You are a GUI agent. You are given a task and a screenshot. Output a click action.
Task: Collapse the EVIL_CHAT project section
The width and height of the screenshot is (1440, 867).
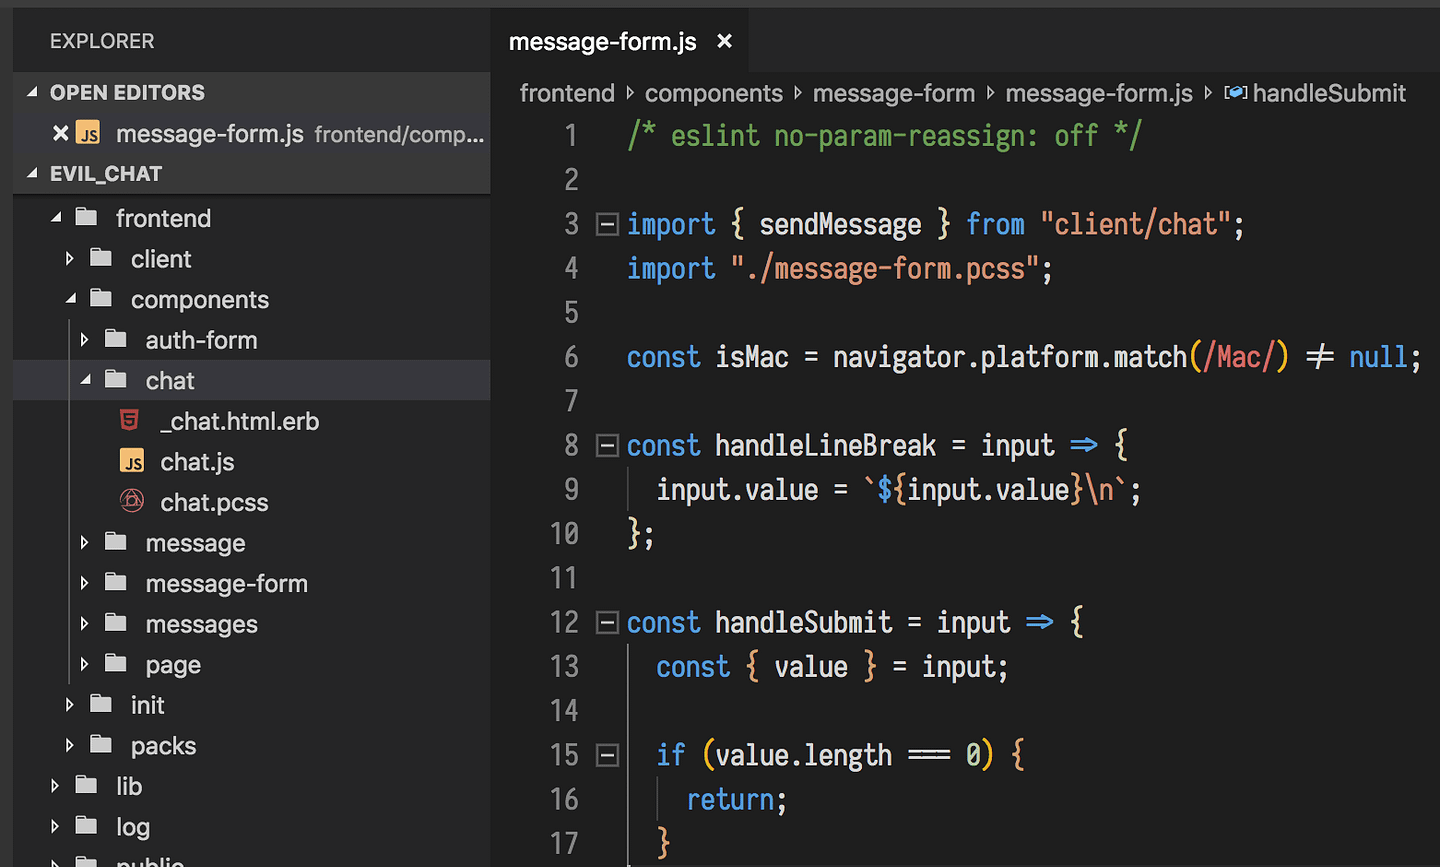(x=32, y=173)
